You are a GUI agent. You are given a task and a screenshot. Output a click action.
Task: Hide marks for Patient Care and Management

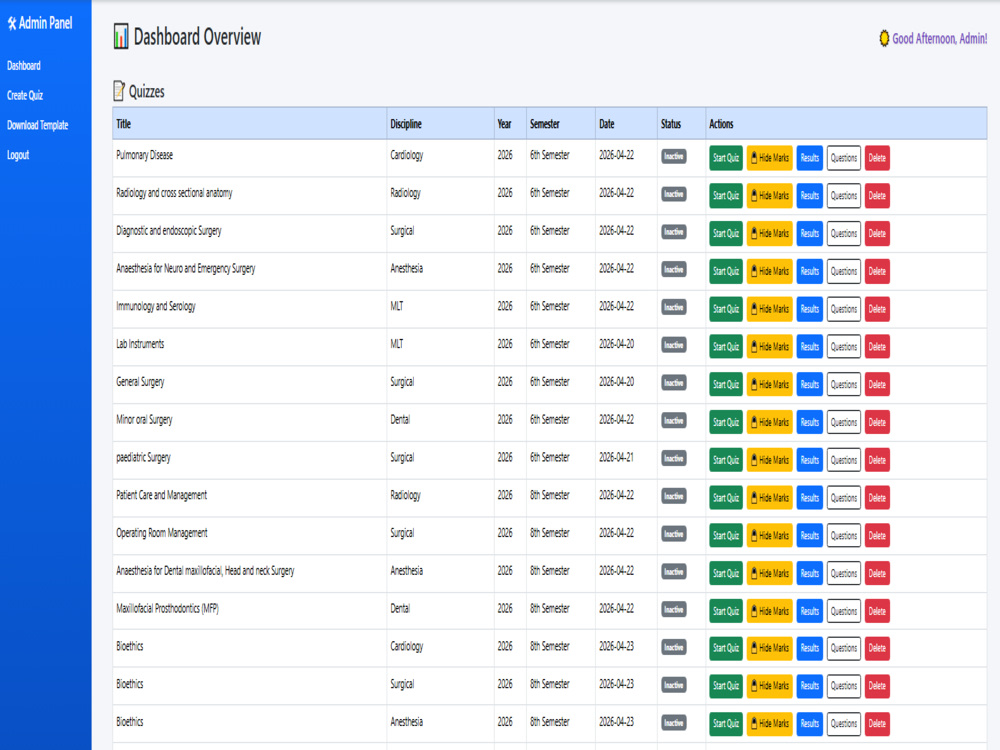click(x=770, y=498)
